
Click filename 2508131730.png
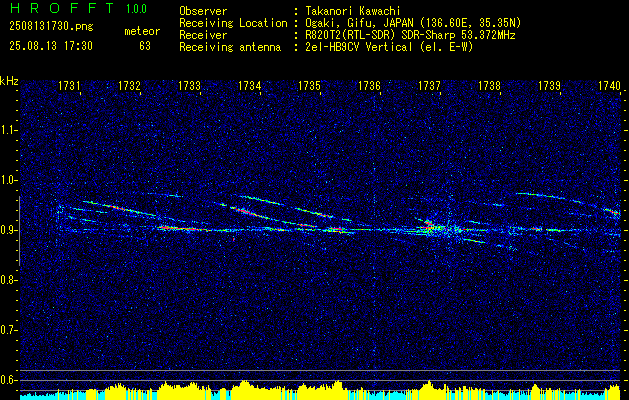(51, 27)
